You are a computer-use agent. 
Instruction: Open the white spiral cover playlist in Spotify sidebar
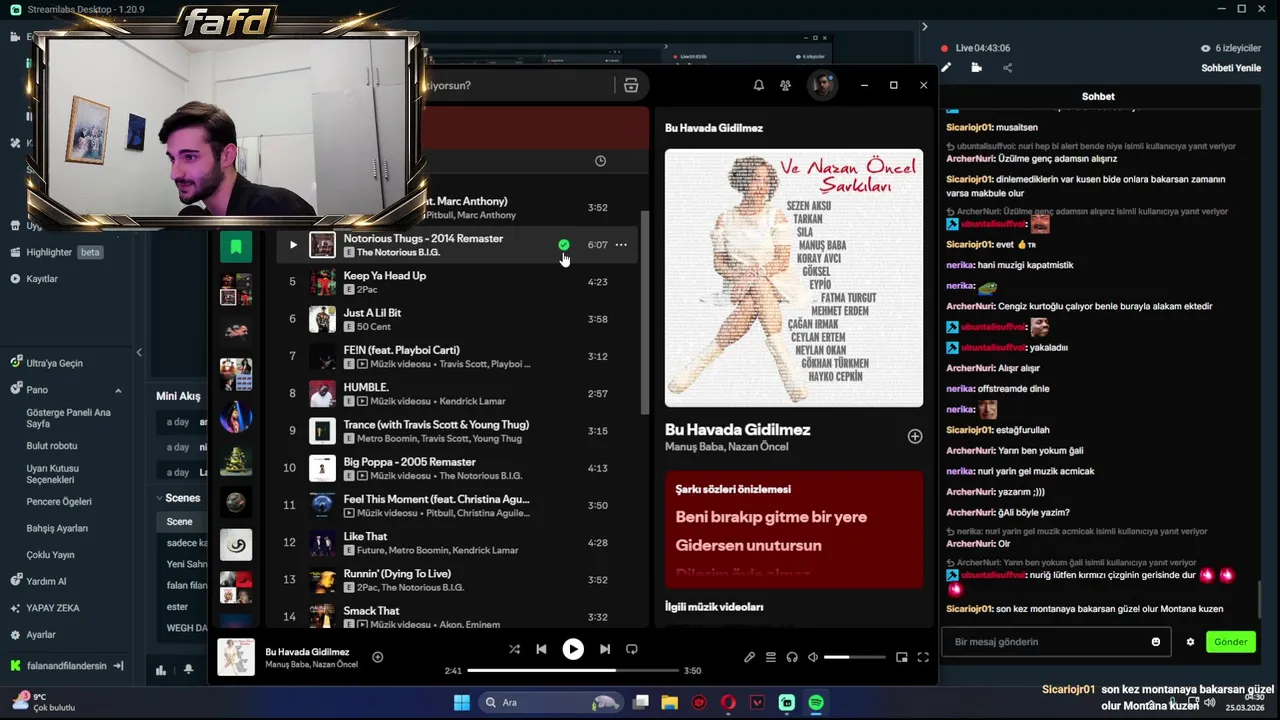pos(236,545)
